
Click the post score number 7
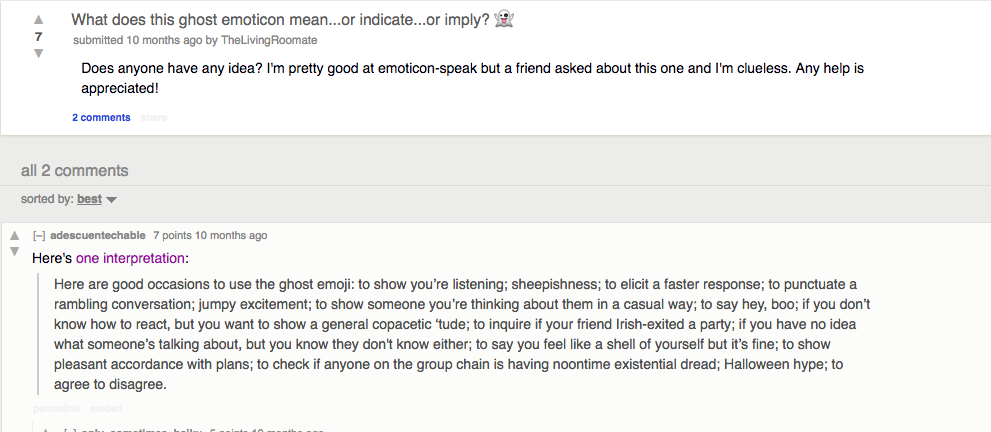pos(39,36)
